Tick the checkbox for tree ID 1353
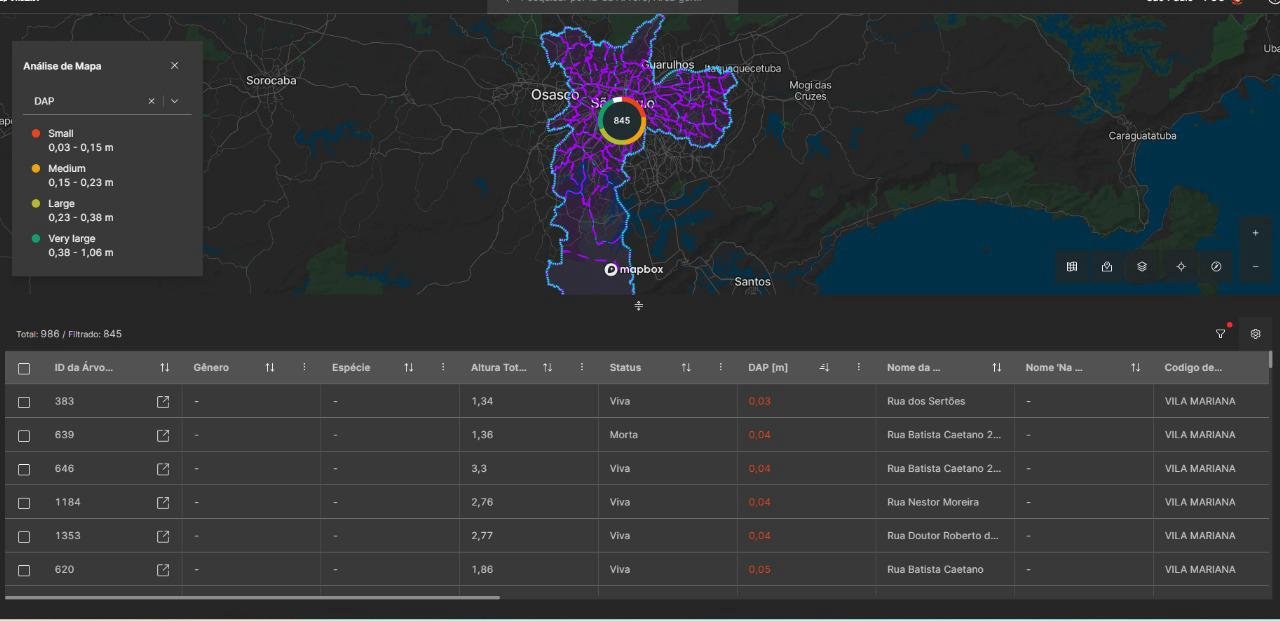The height and width of the screenshot is (621, 1280). click(x=24, y=536)
